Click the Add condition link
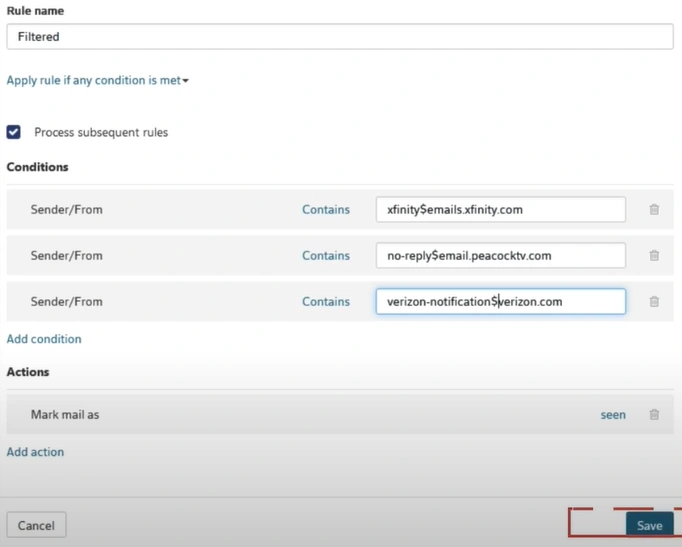Image resolution: width=682 pixels, height=547 pixels. click(44, 339)
